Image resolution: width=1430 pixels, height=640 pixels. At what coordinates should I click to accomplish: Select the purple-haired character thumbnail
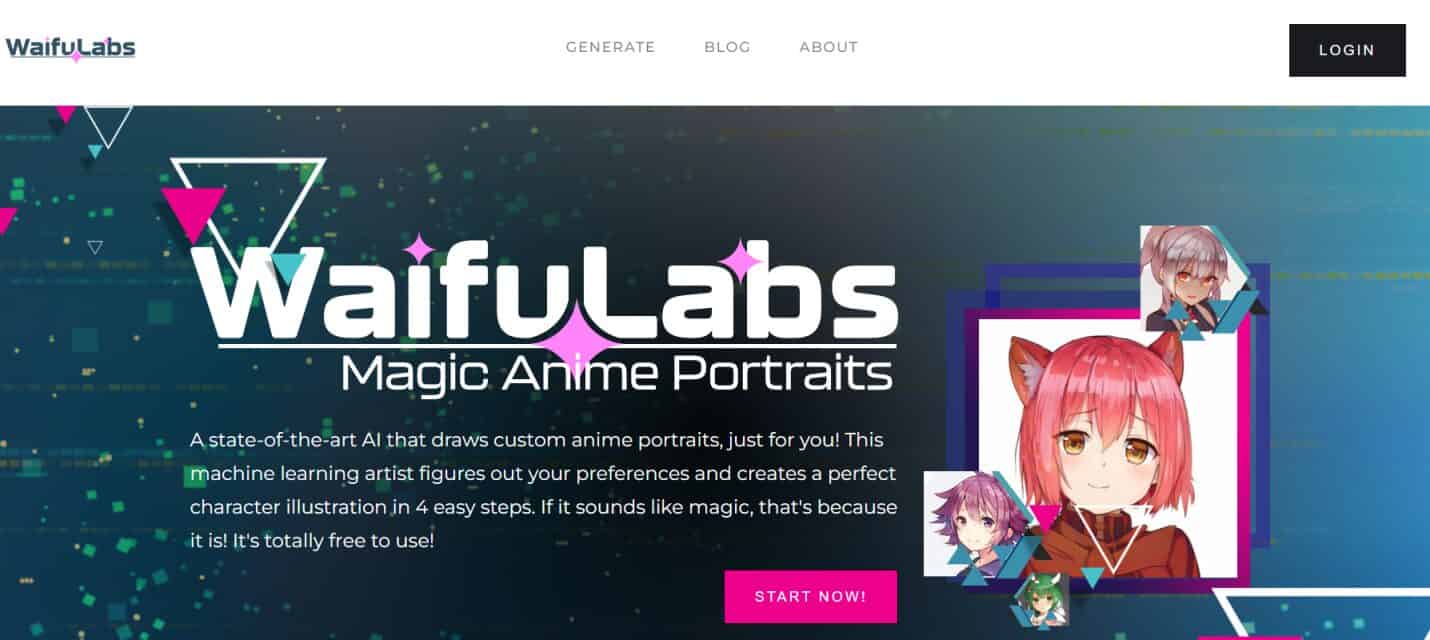click(965, 524)
